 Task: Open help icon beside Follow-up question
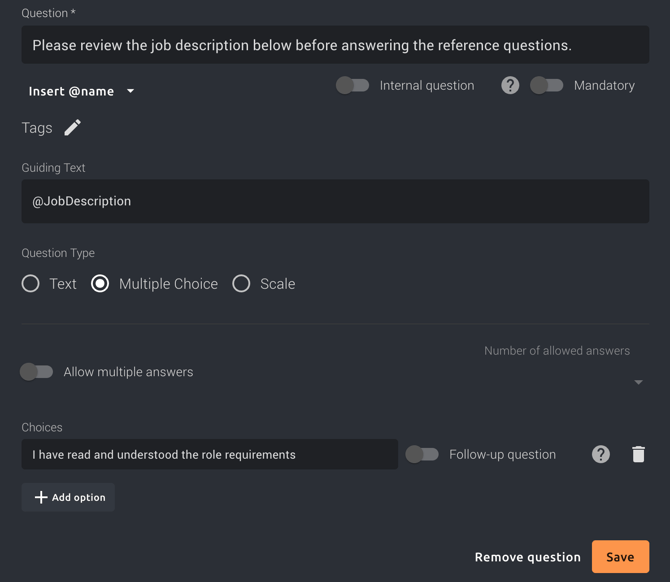[x=600, y=454]
